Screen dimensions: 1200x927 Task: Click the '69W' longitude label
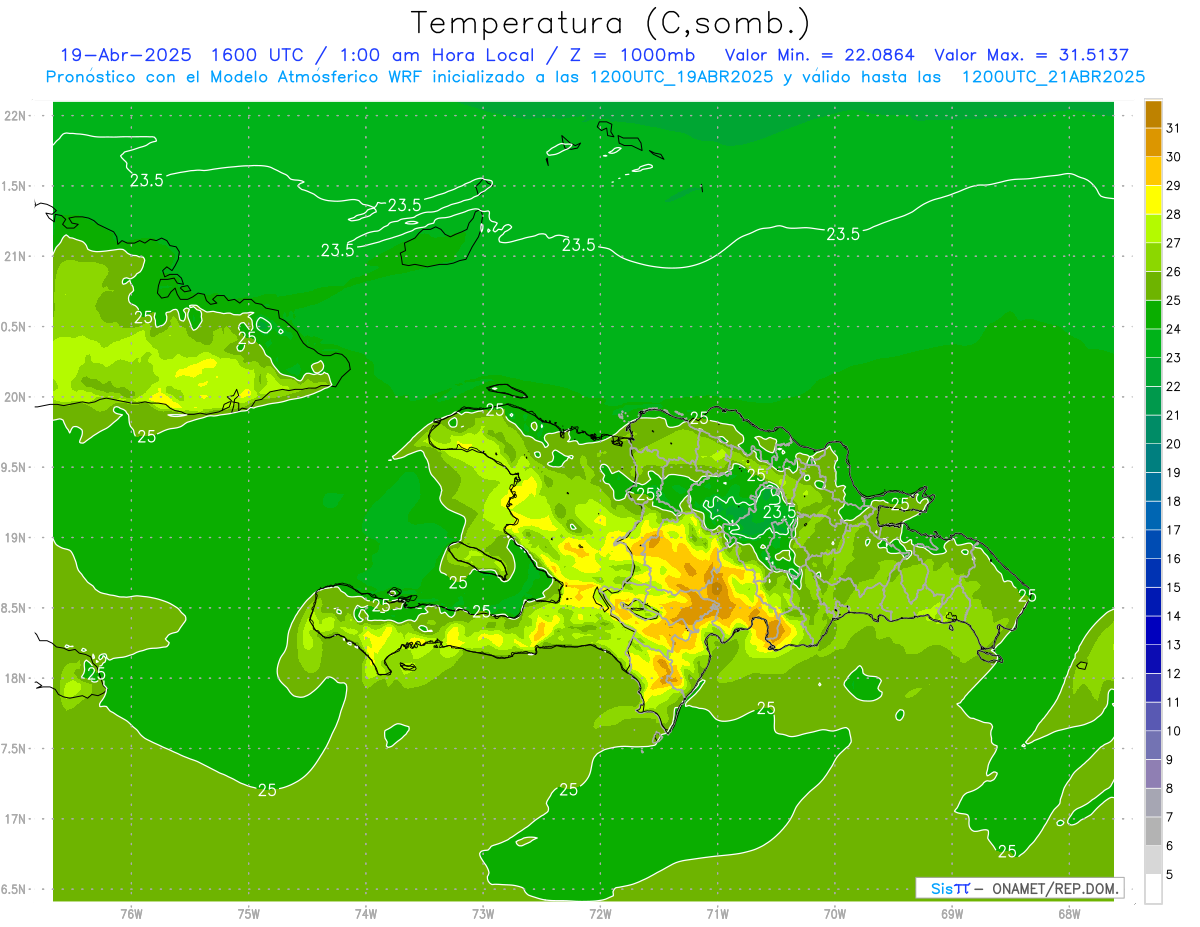tap(952, 915)
